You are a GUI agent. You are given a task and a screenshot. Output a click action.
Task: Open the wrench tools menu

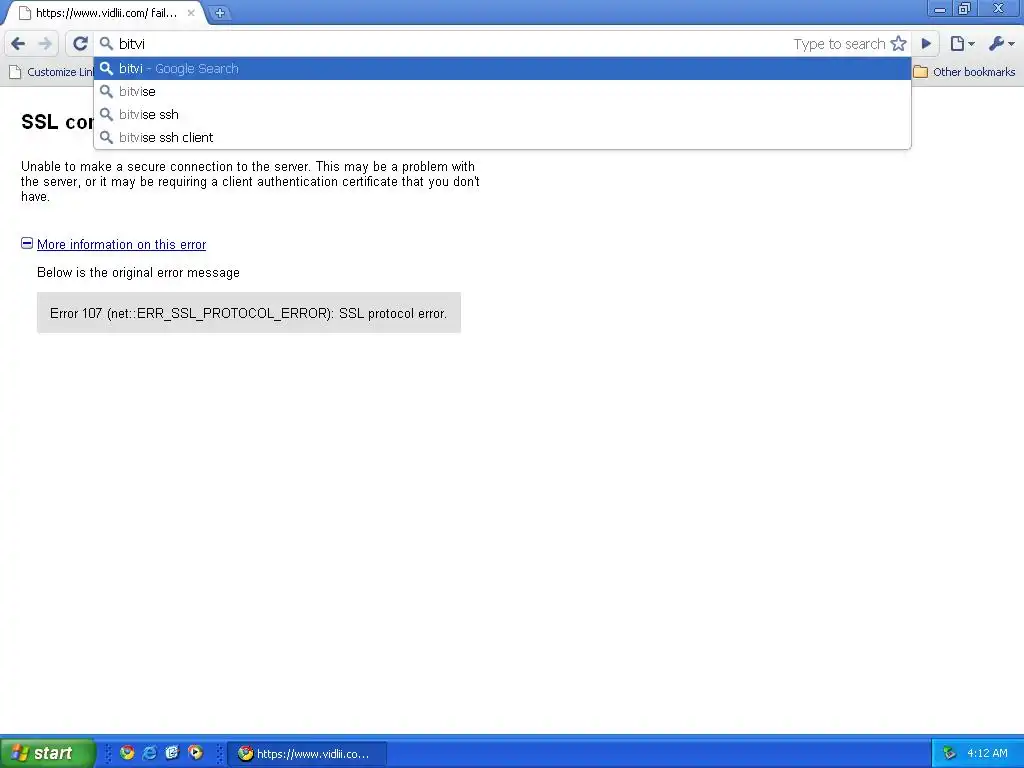coord(1001,44)
